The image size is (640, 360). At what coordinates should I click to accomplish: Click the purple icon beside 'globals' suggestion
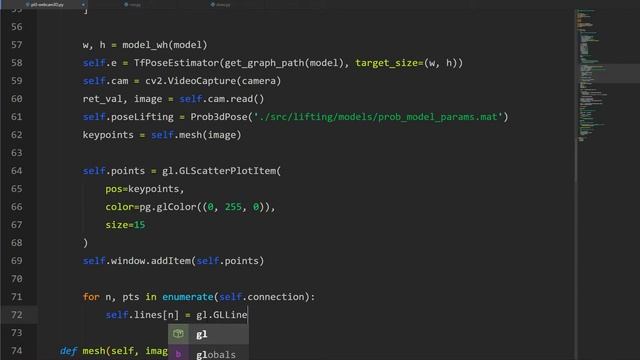click(178, 354)
